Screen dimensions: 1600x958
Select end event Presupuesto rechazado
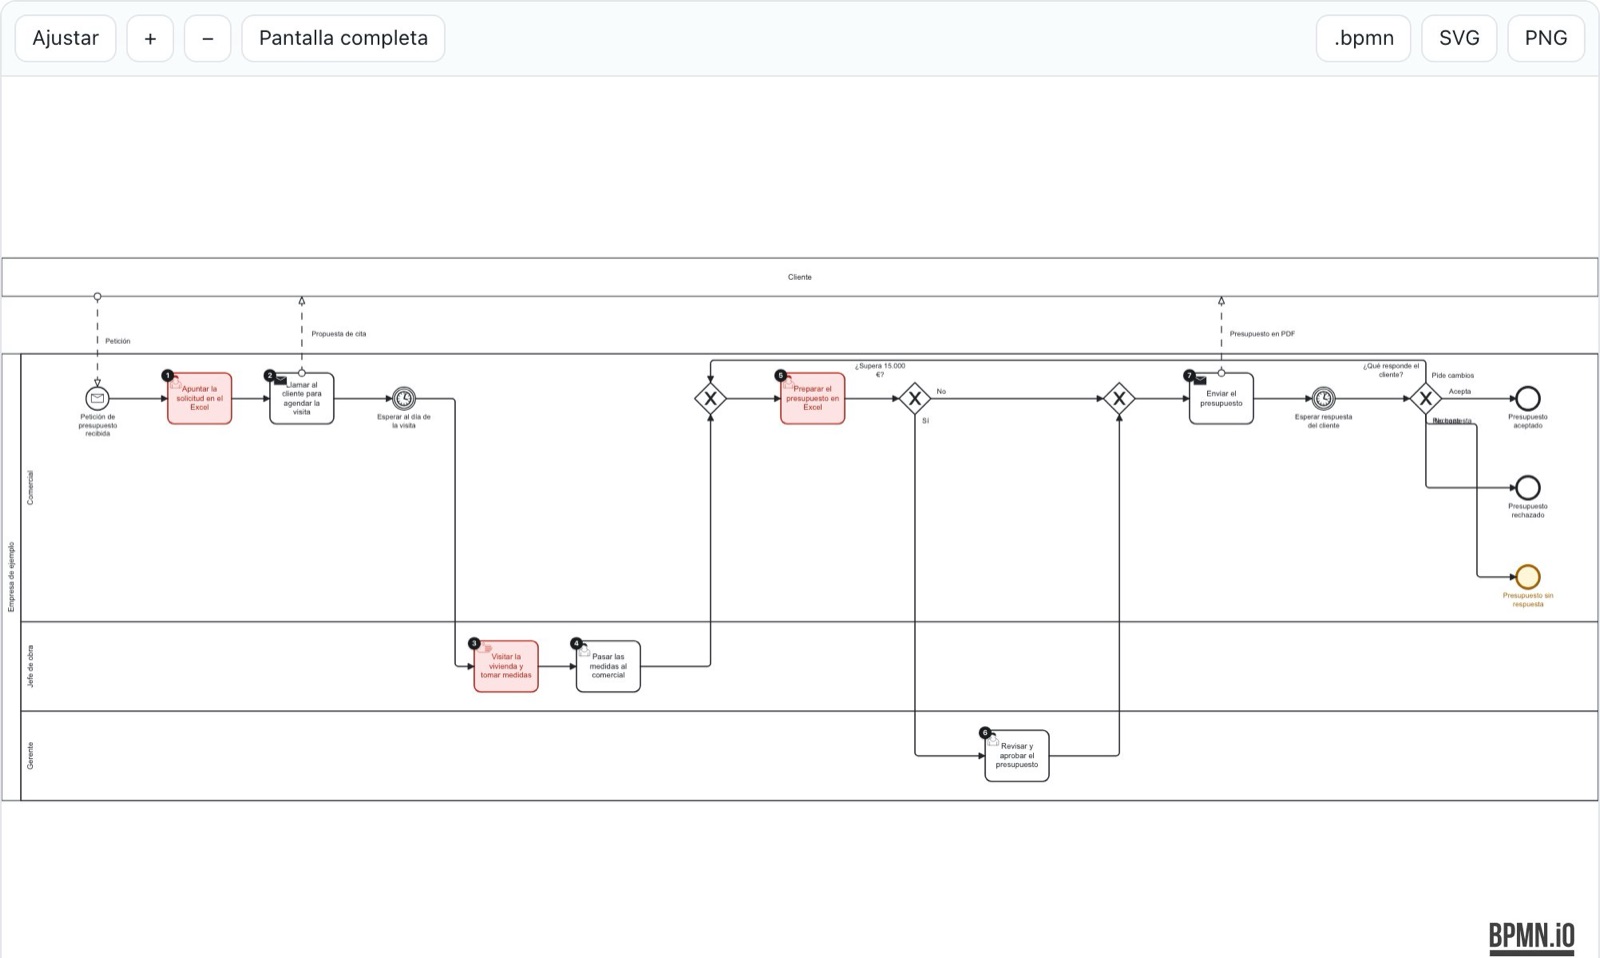(x=1528, y=488)
